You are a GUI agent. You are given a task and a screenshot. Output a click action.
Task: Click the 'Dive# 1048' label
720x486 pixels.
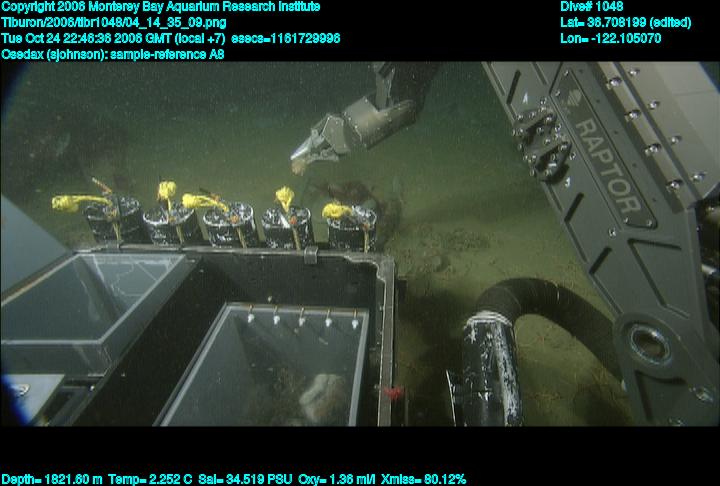[x=591, y=7]
